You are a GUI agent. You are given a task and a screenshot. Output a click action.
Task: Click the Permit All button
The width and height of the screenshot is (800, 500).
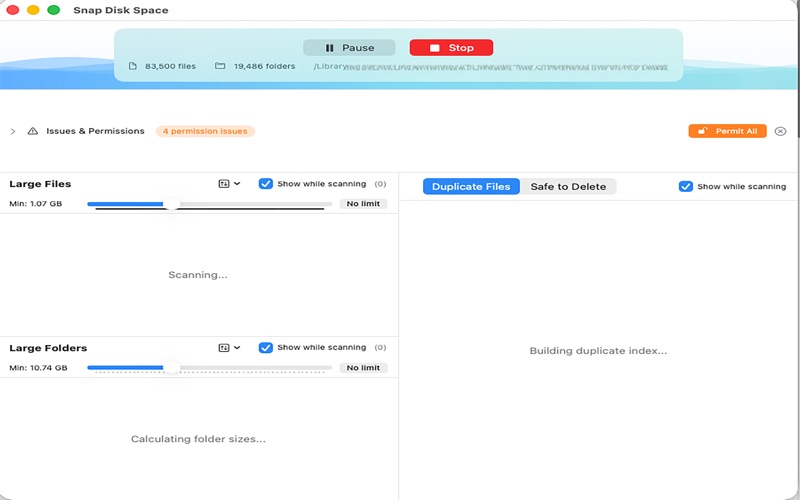[x=727, y=131]
